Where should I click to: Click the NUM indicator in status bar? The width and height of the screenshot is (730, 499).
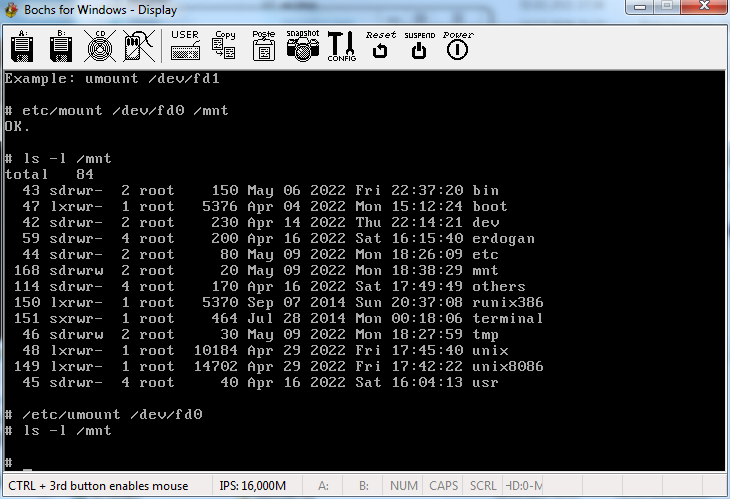click(x=404, y=487)
